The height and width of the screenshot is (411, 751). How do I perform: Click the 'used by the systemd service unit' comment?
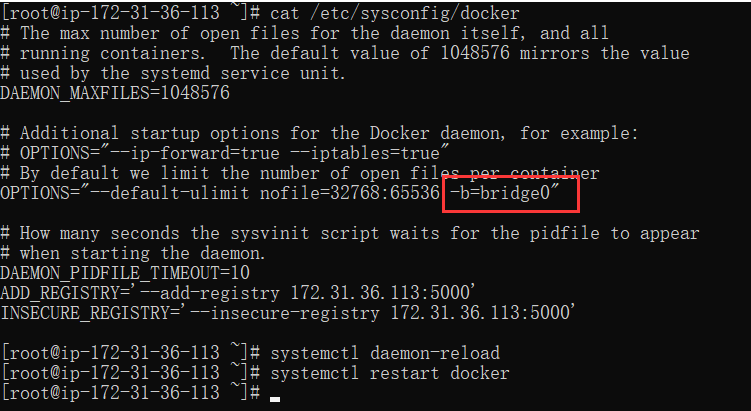tap(172, 73)
